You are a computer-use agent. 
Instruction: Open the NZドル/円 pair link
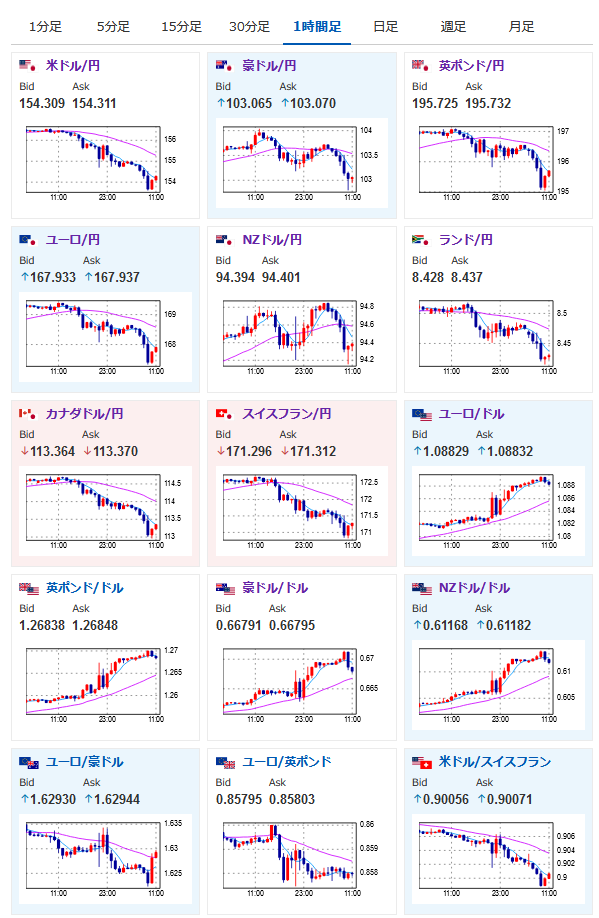pyautogui.click(x=272, y=239)
